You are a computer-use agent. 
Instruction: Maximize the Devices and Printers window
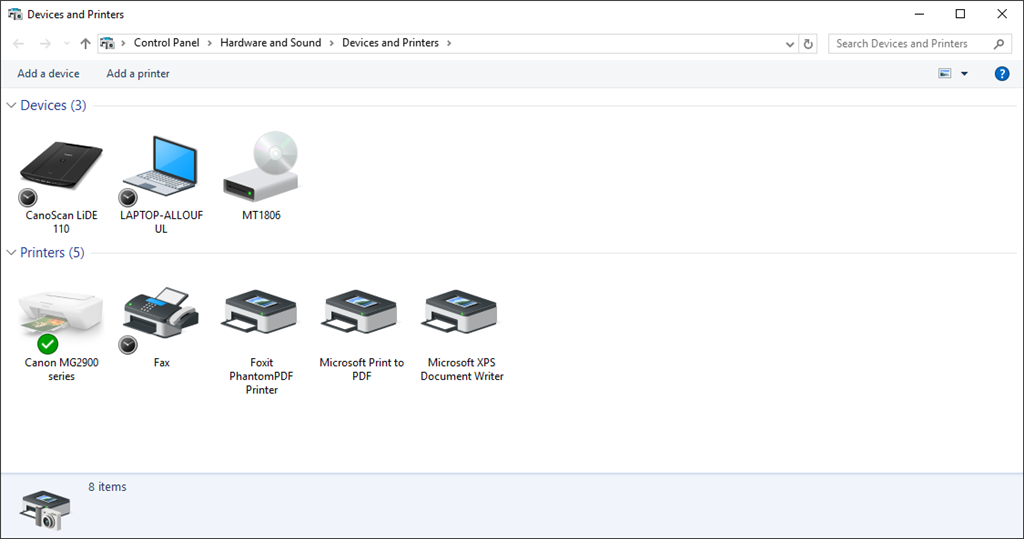tap(960, 14)
